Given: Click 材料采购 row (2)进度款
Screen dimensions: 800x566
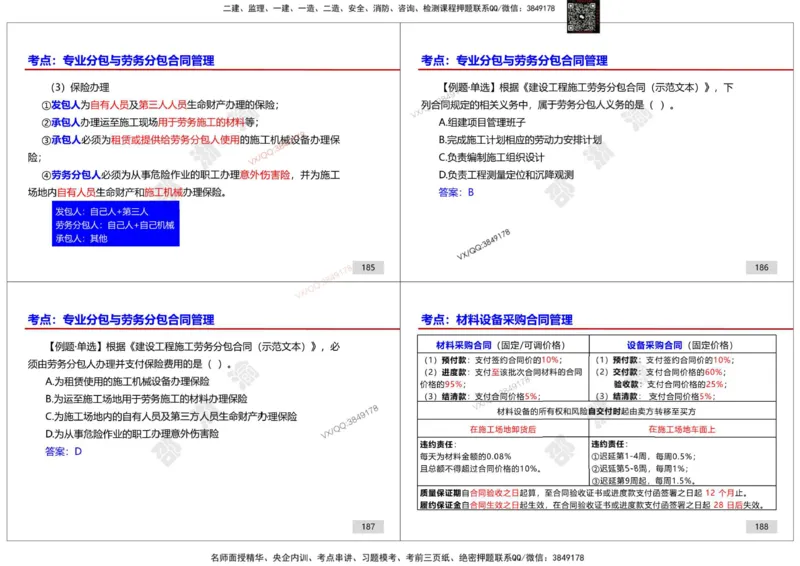Looking at the screenshot, I should pyautogui.click(x=501, y=378).
